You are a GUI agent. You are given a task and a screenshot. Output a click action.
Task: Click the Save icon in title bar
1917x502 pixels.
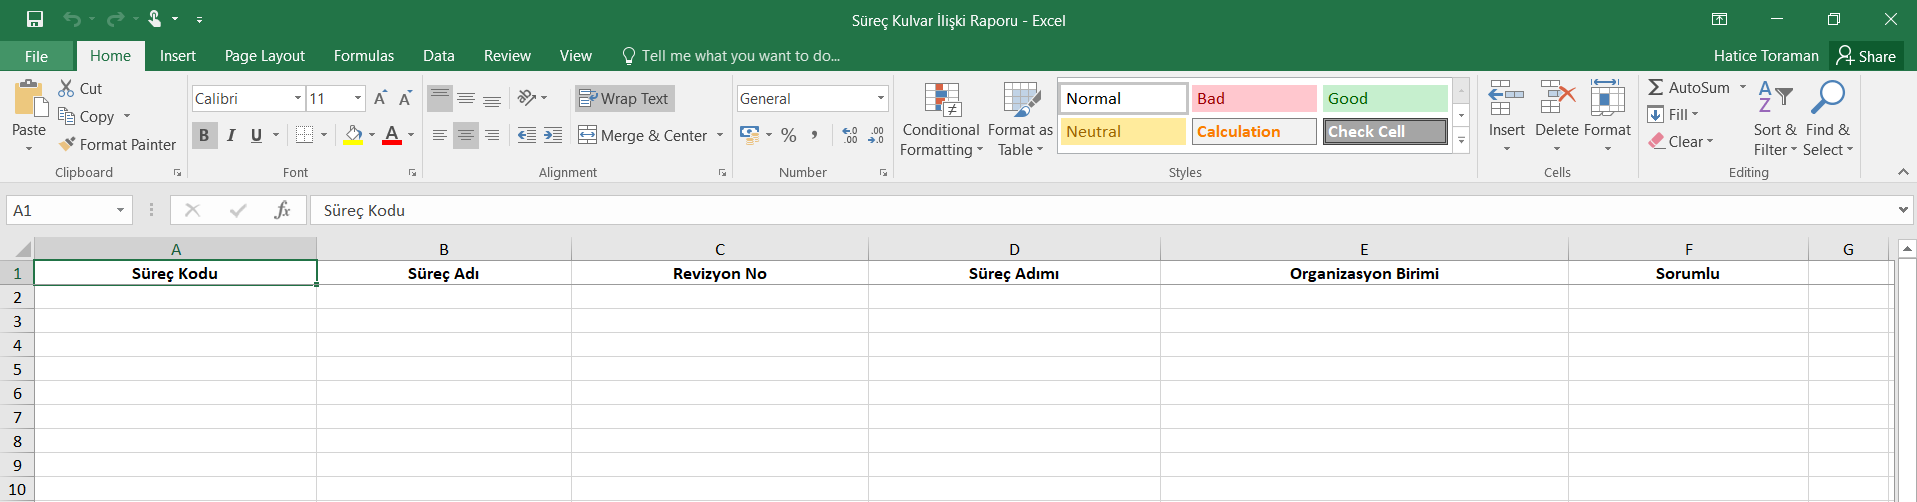coord(35,19)
